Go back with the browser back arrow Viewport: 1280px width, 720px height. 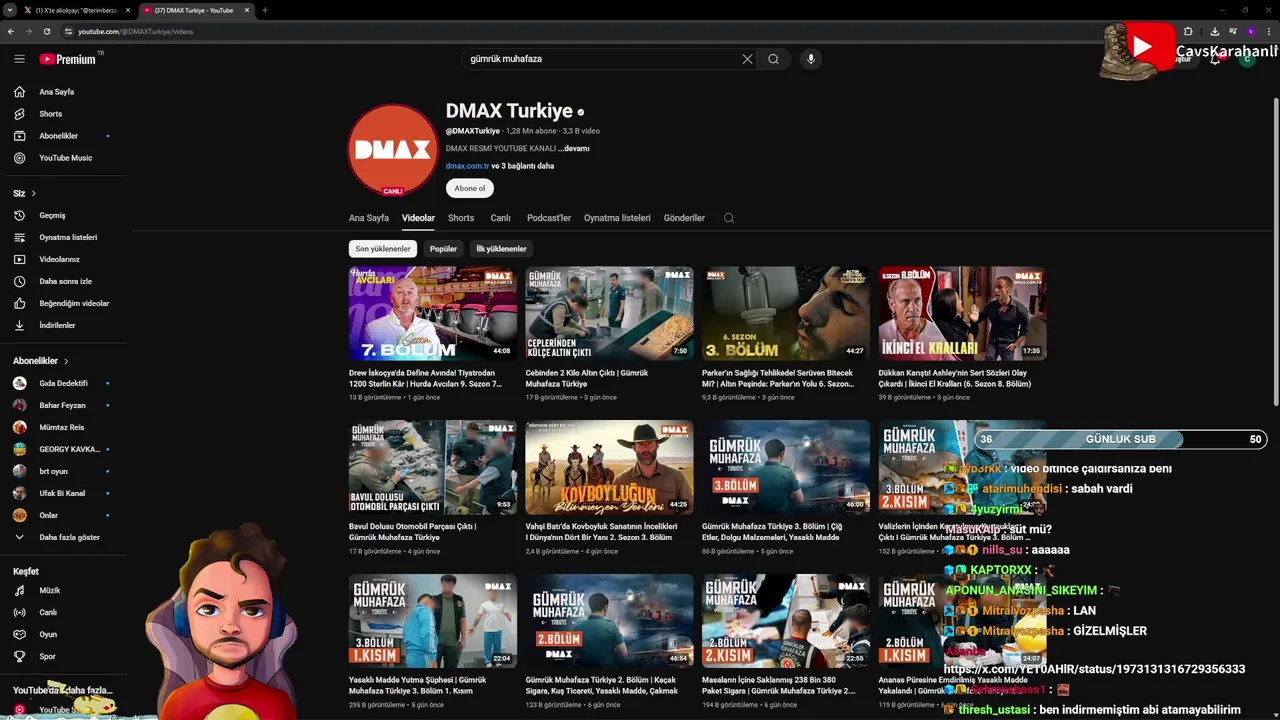point(11,31)
